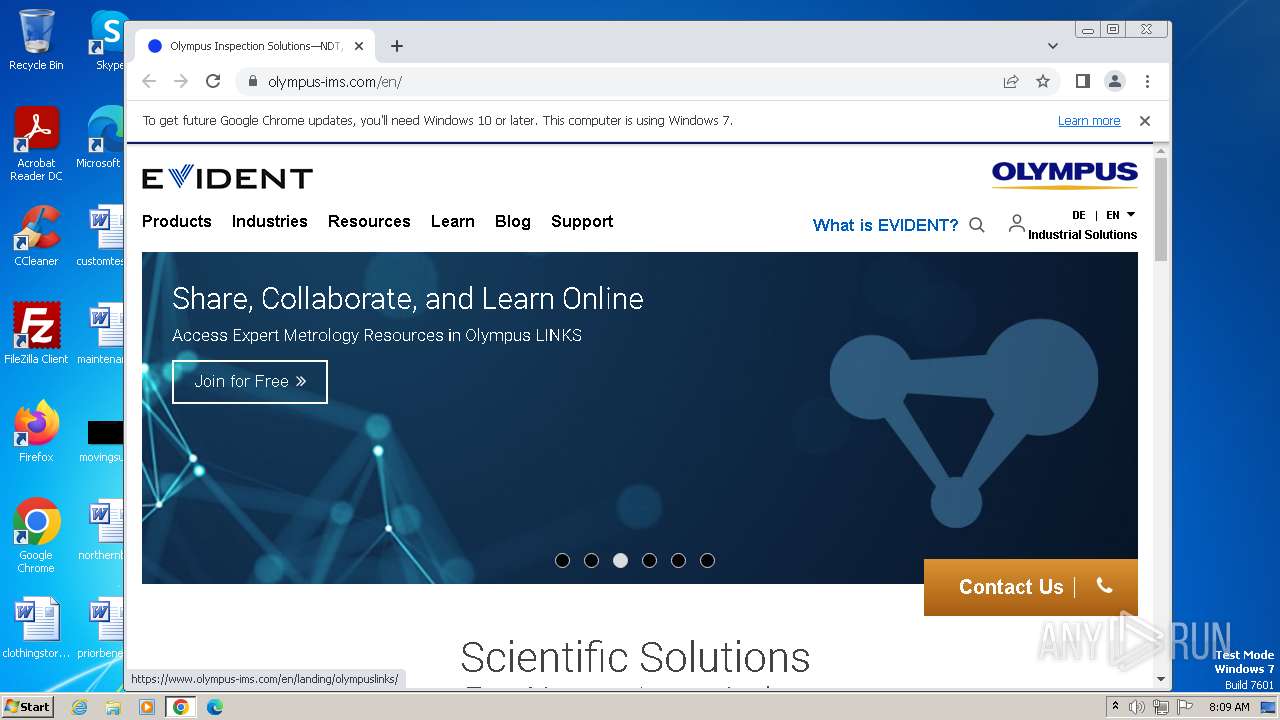
Task: Open the Resources menu
Action: click(x=369, y=221)
